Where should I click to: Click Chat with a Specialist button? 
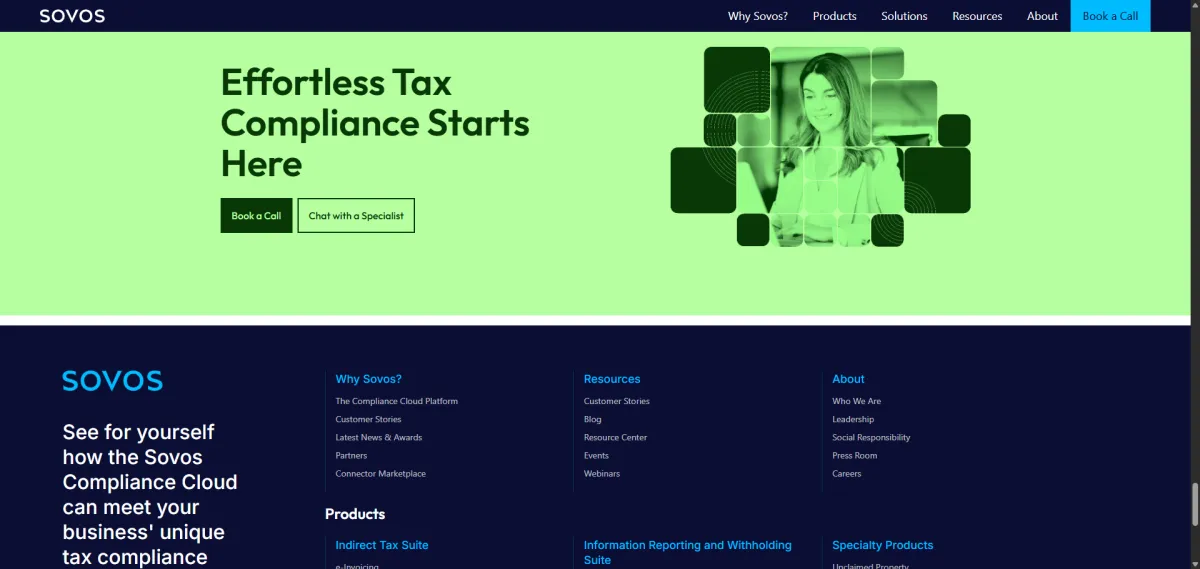(x=356, y=216)
